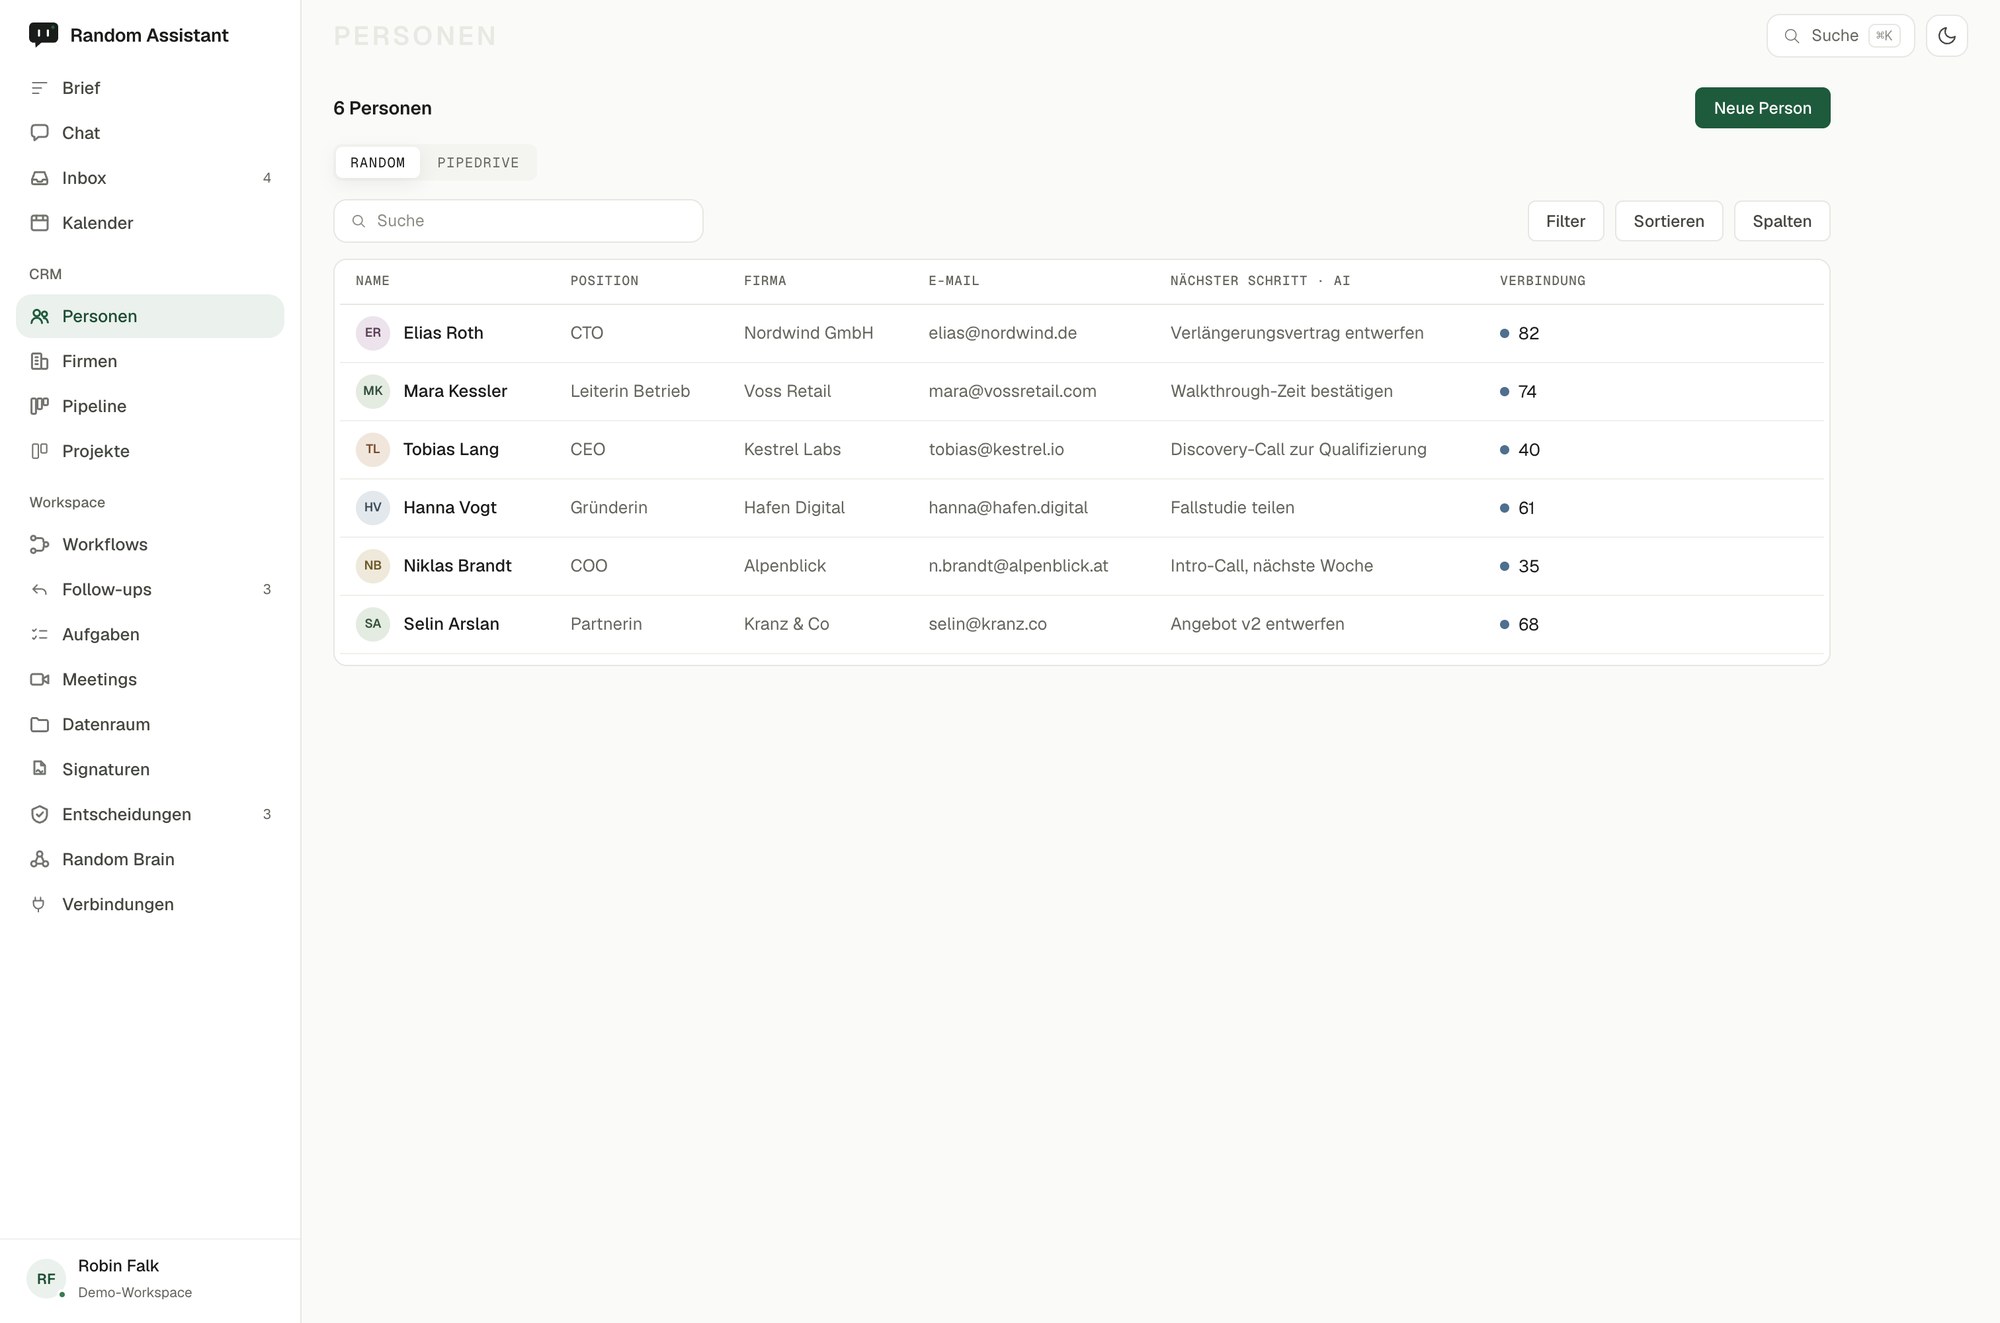Click the ER avatar for Elias Roth
The height and width of the screenshot is (1323, 2000).
(x=373, y=333)
